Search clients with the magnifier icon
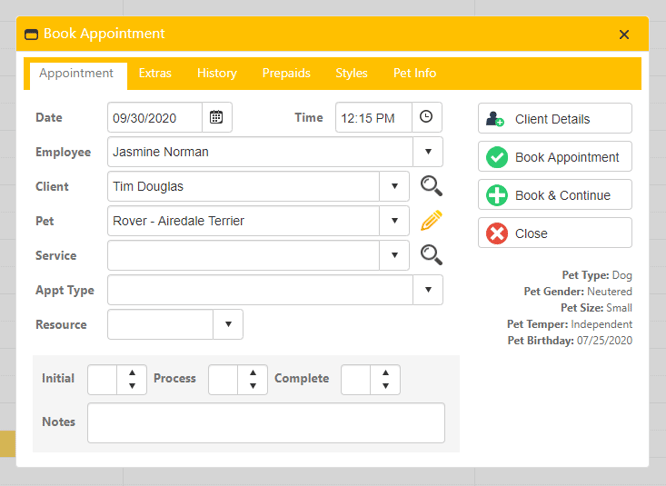Viewport: 666px width, 486px height. pos(431,186)
